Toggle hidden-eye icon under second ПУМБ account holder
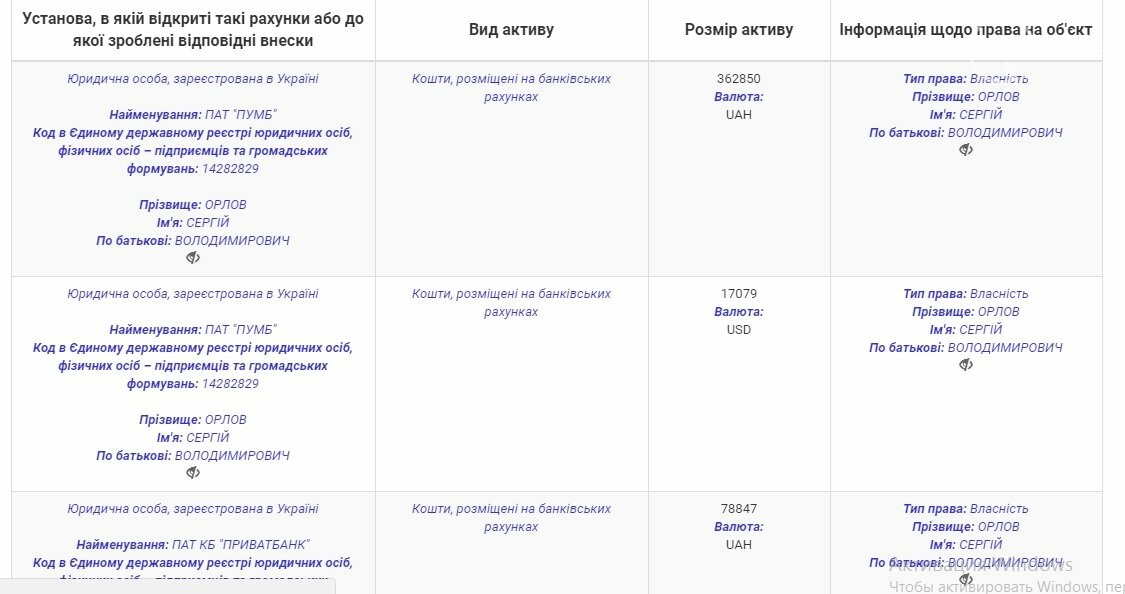1125x594 pixels. [193, 473]
